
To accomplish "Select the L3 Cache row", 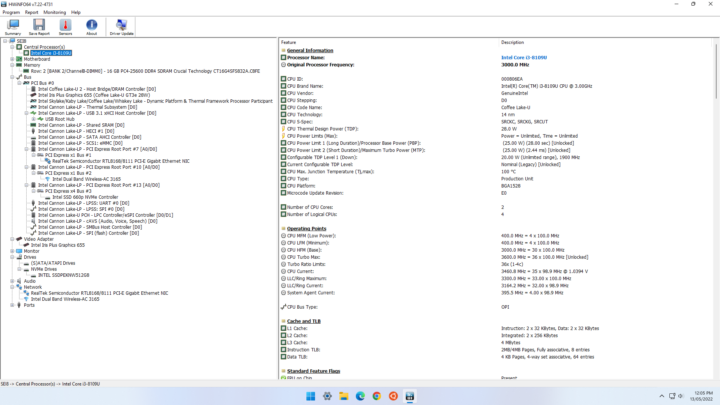I will point(495,342).
